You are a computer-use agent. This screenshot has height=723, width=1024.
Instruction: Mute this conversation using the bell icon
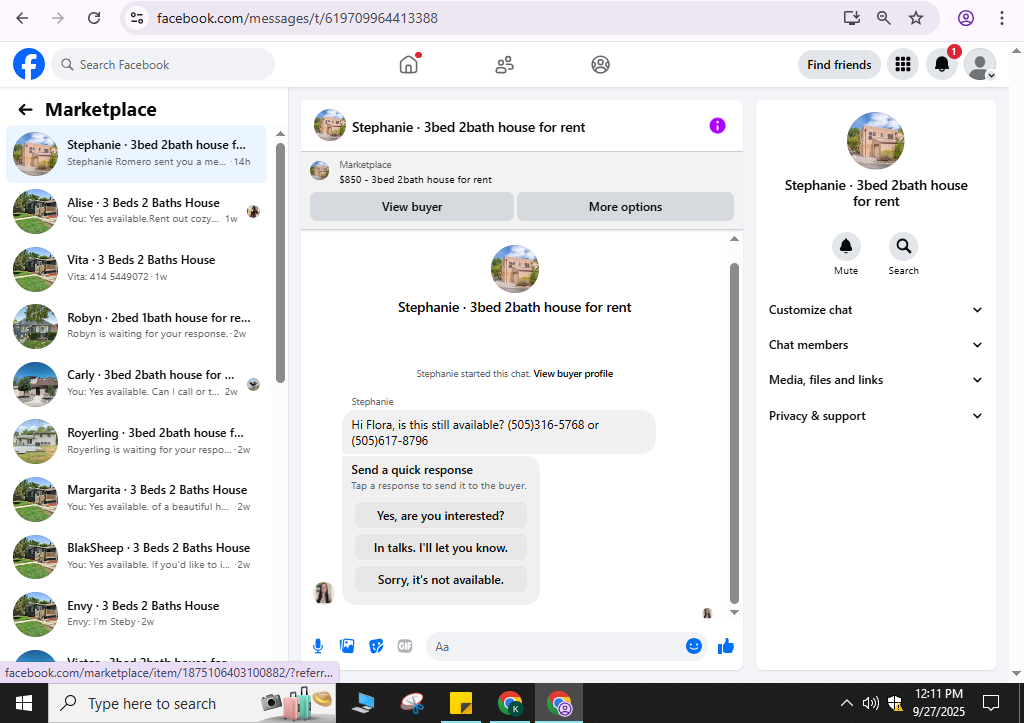(846, 246)
